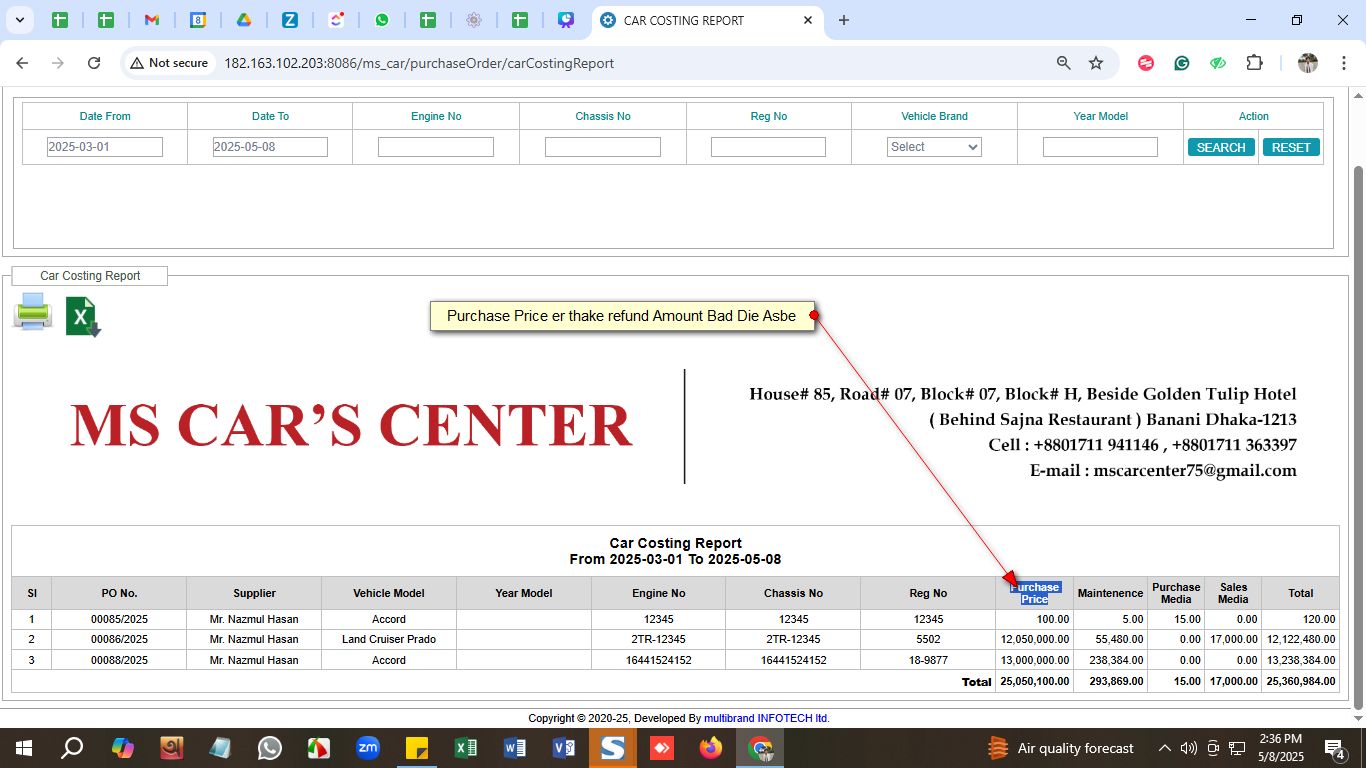This screenshot has height=768, width=1366.
Task: Open Visio from the taskbar
Action: coord(564,748)
